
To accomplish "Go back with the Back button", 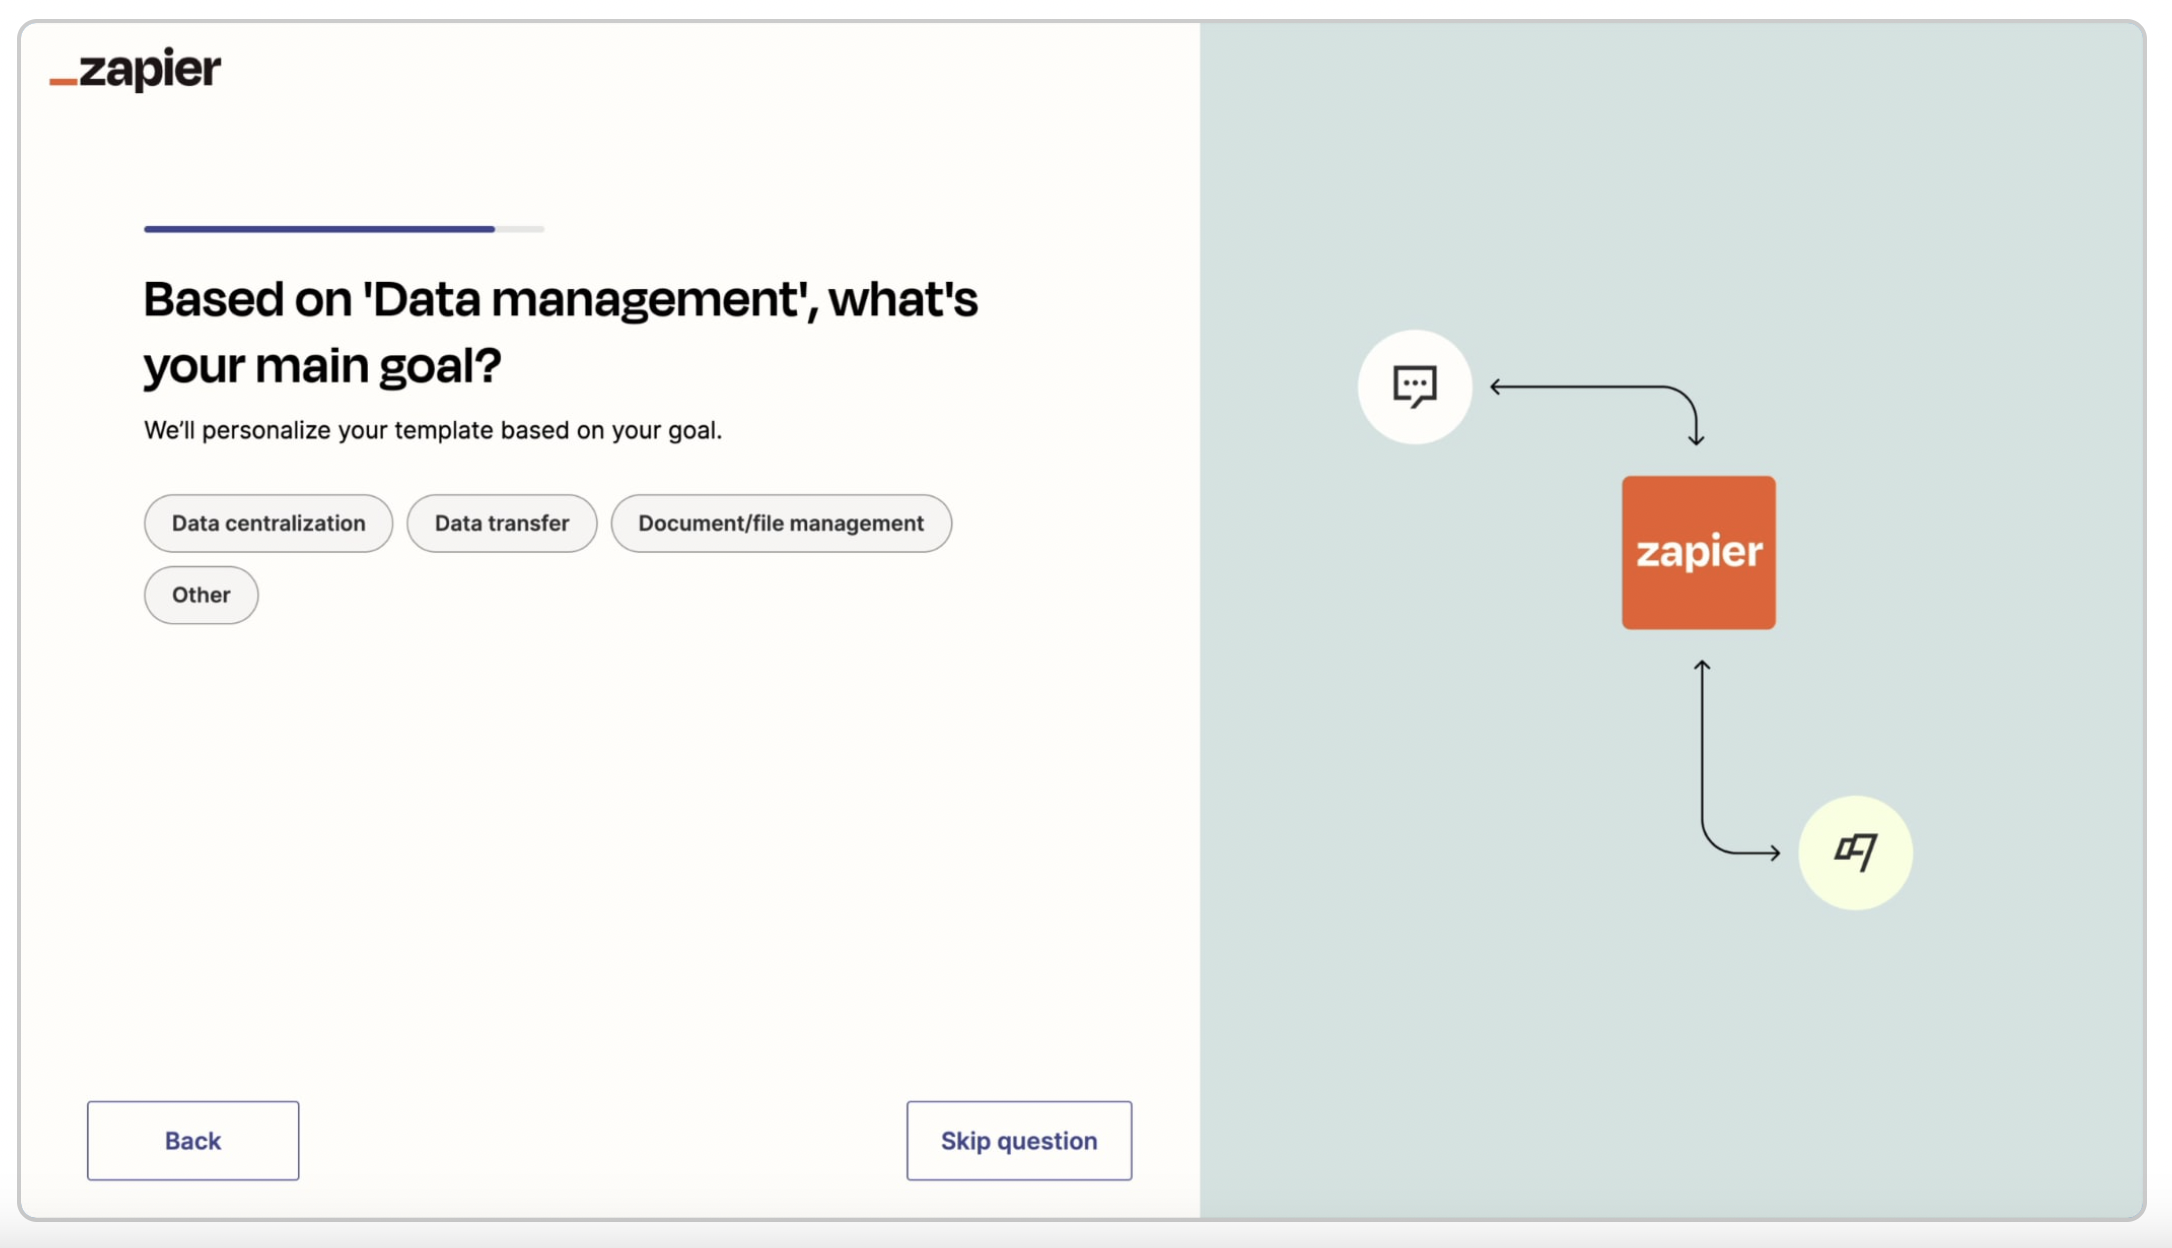I will coord(193,1141).
